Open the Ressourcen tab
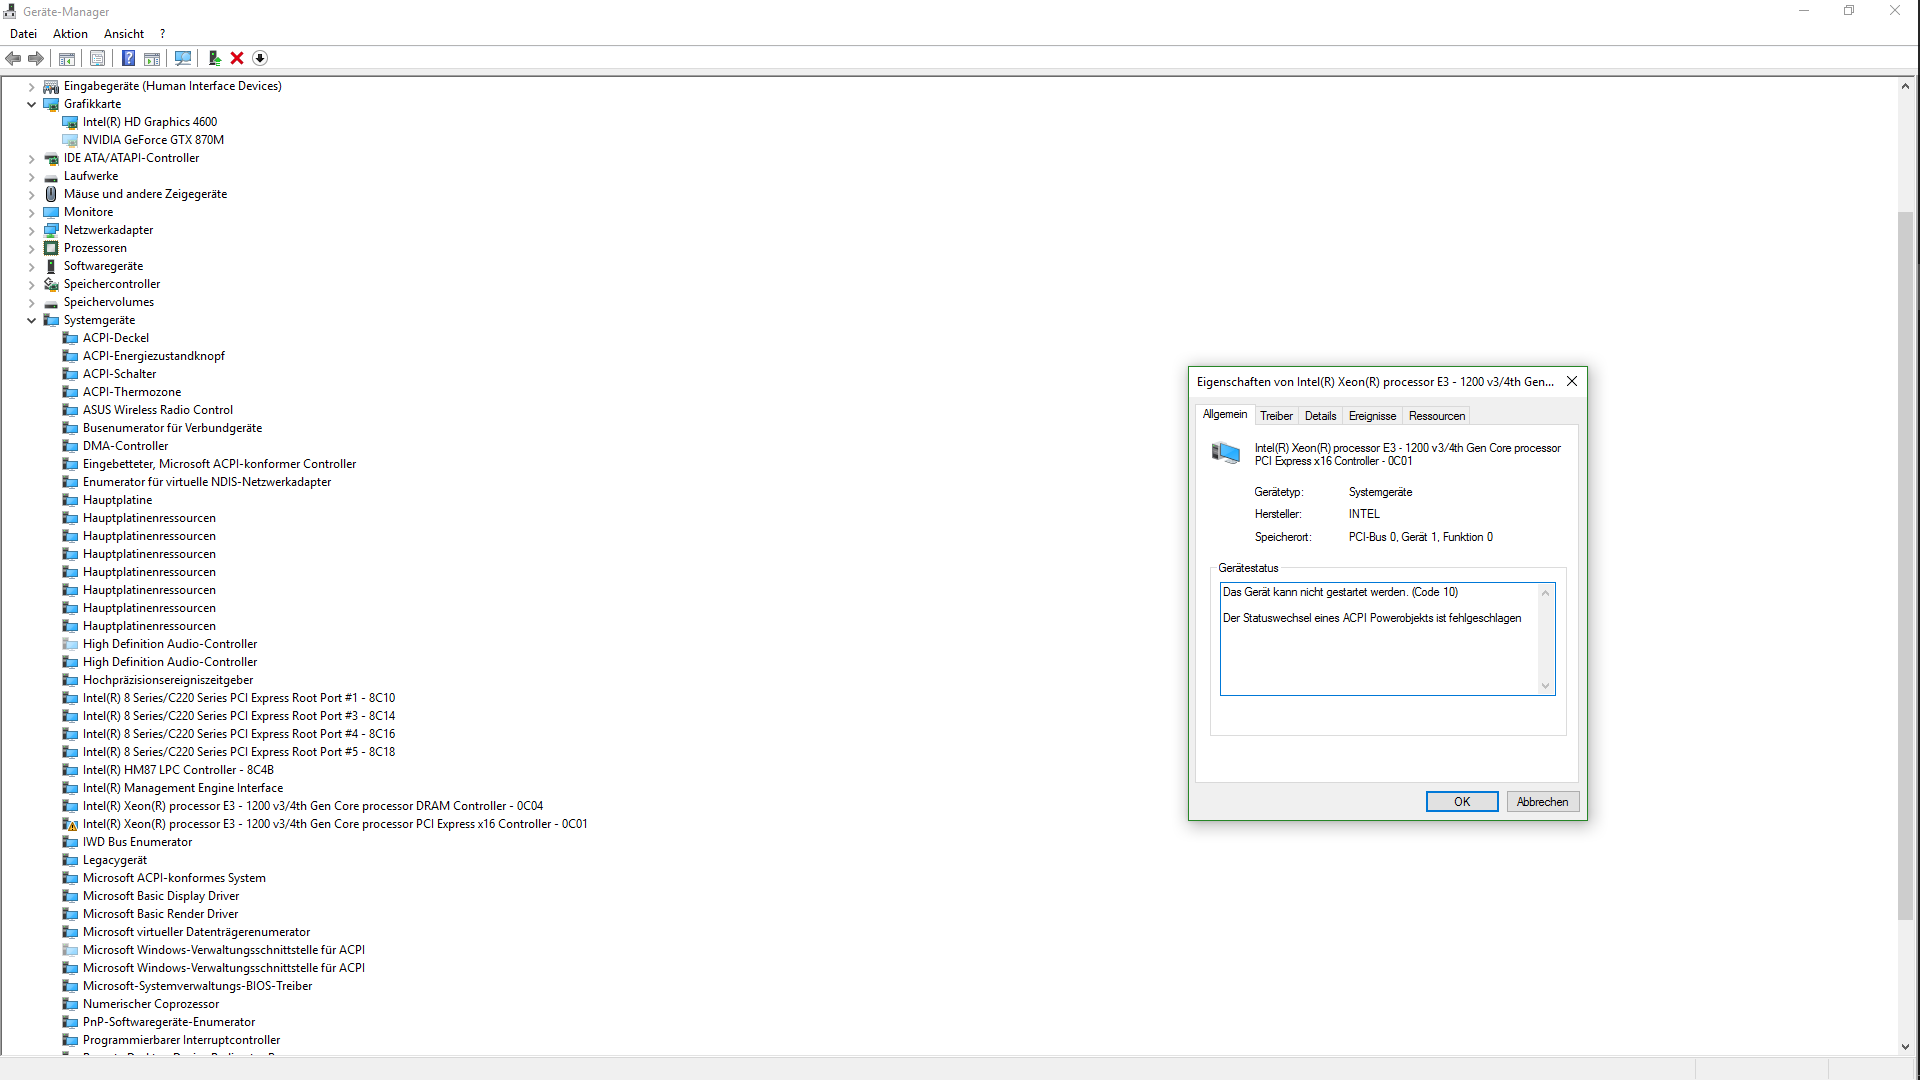The image size is (1920, 1080). 1436,416
